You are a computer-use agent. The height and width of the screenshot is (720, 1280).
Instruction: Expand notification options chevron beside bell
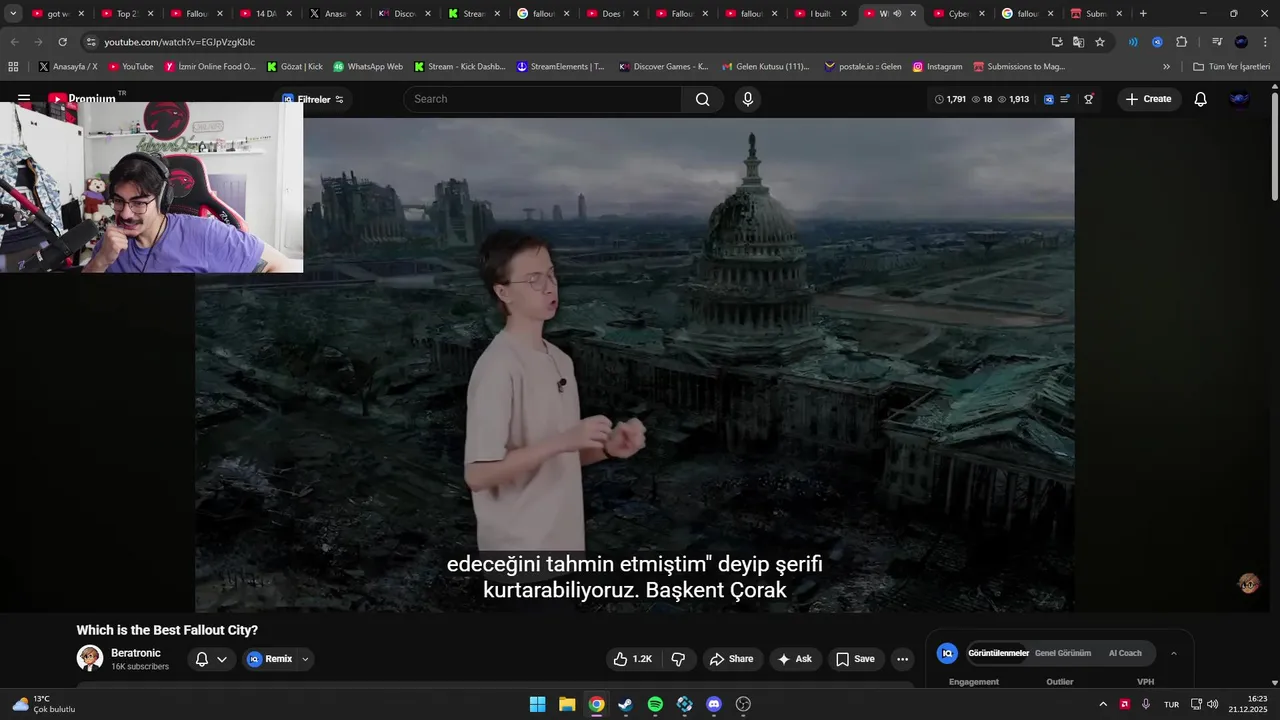coord(222,659)
